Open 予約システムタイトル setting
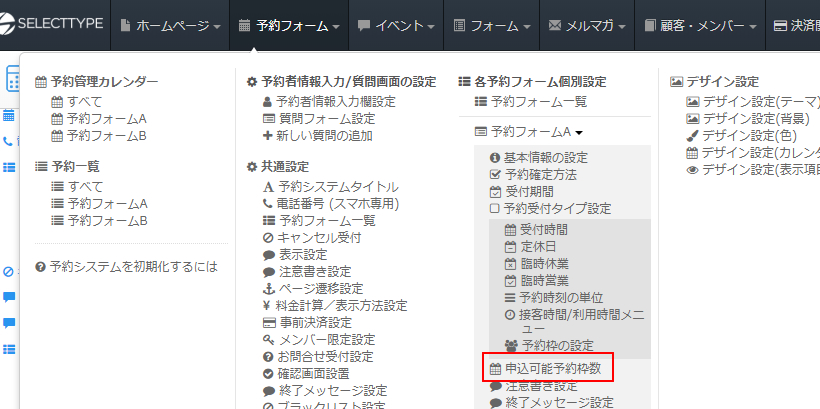Viewport: 820px width, 409px height. [331, 187]
